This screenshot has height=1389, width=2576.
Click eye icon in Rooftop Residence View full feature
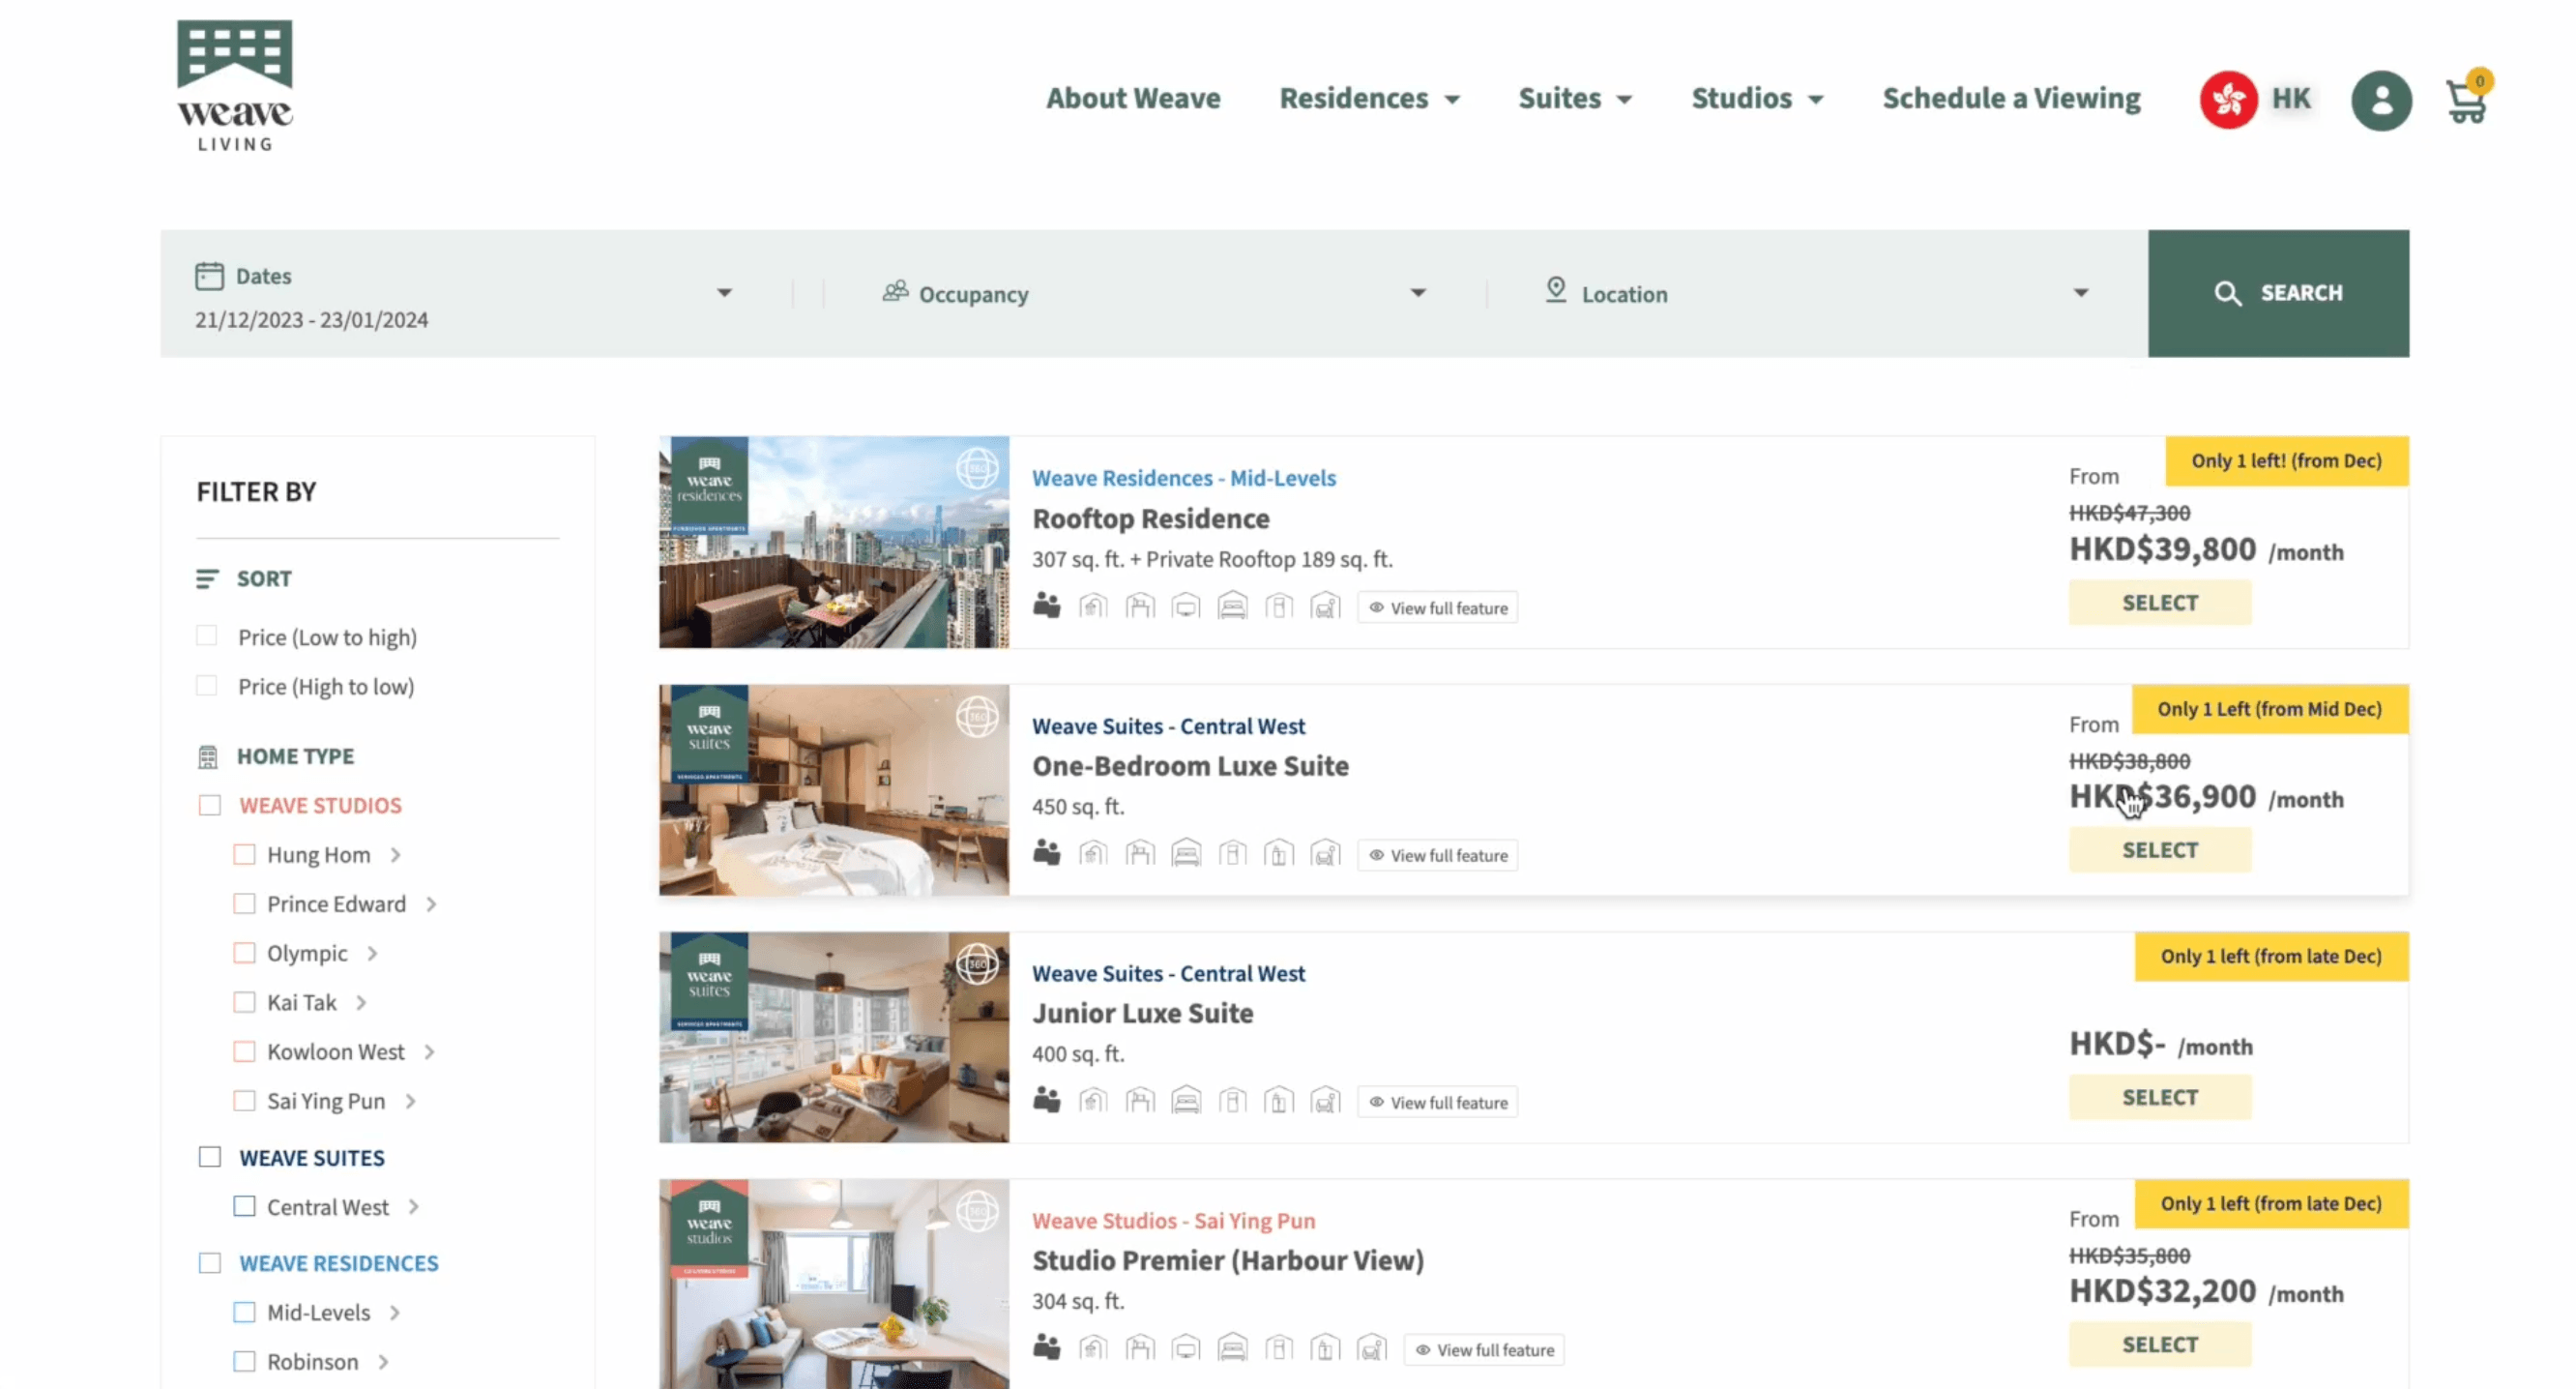[1376, 608]
